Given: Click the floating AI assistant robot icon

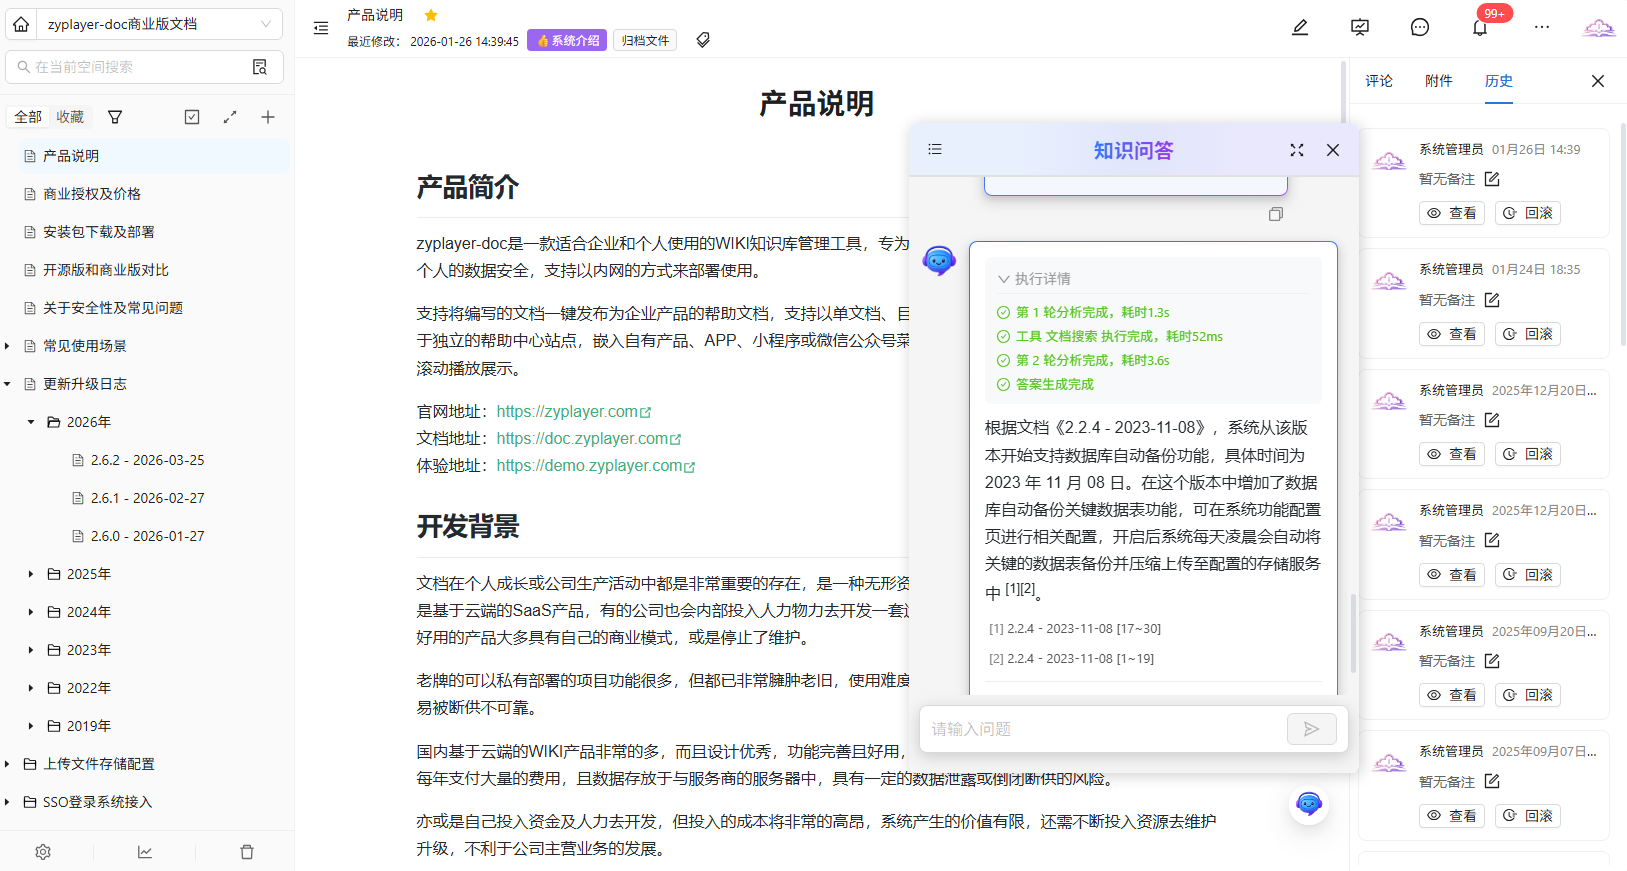Looking at the screenshot, I should tap(1309, 804).
